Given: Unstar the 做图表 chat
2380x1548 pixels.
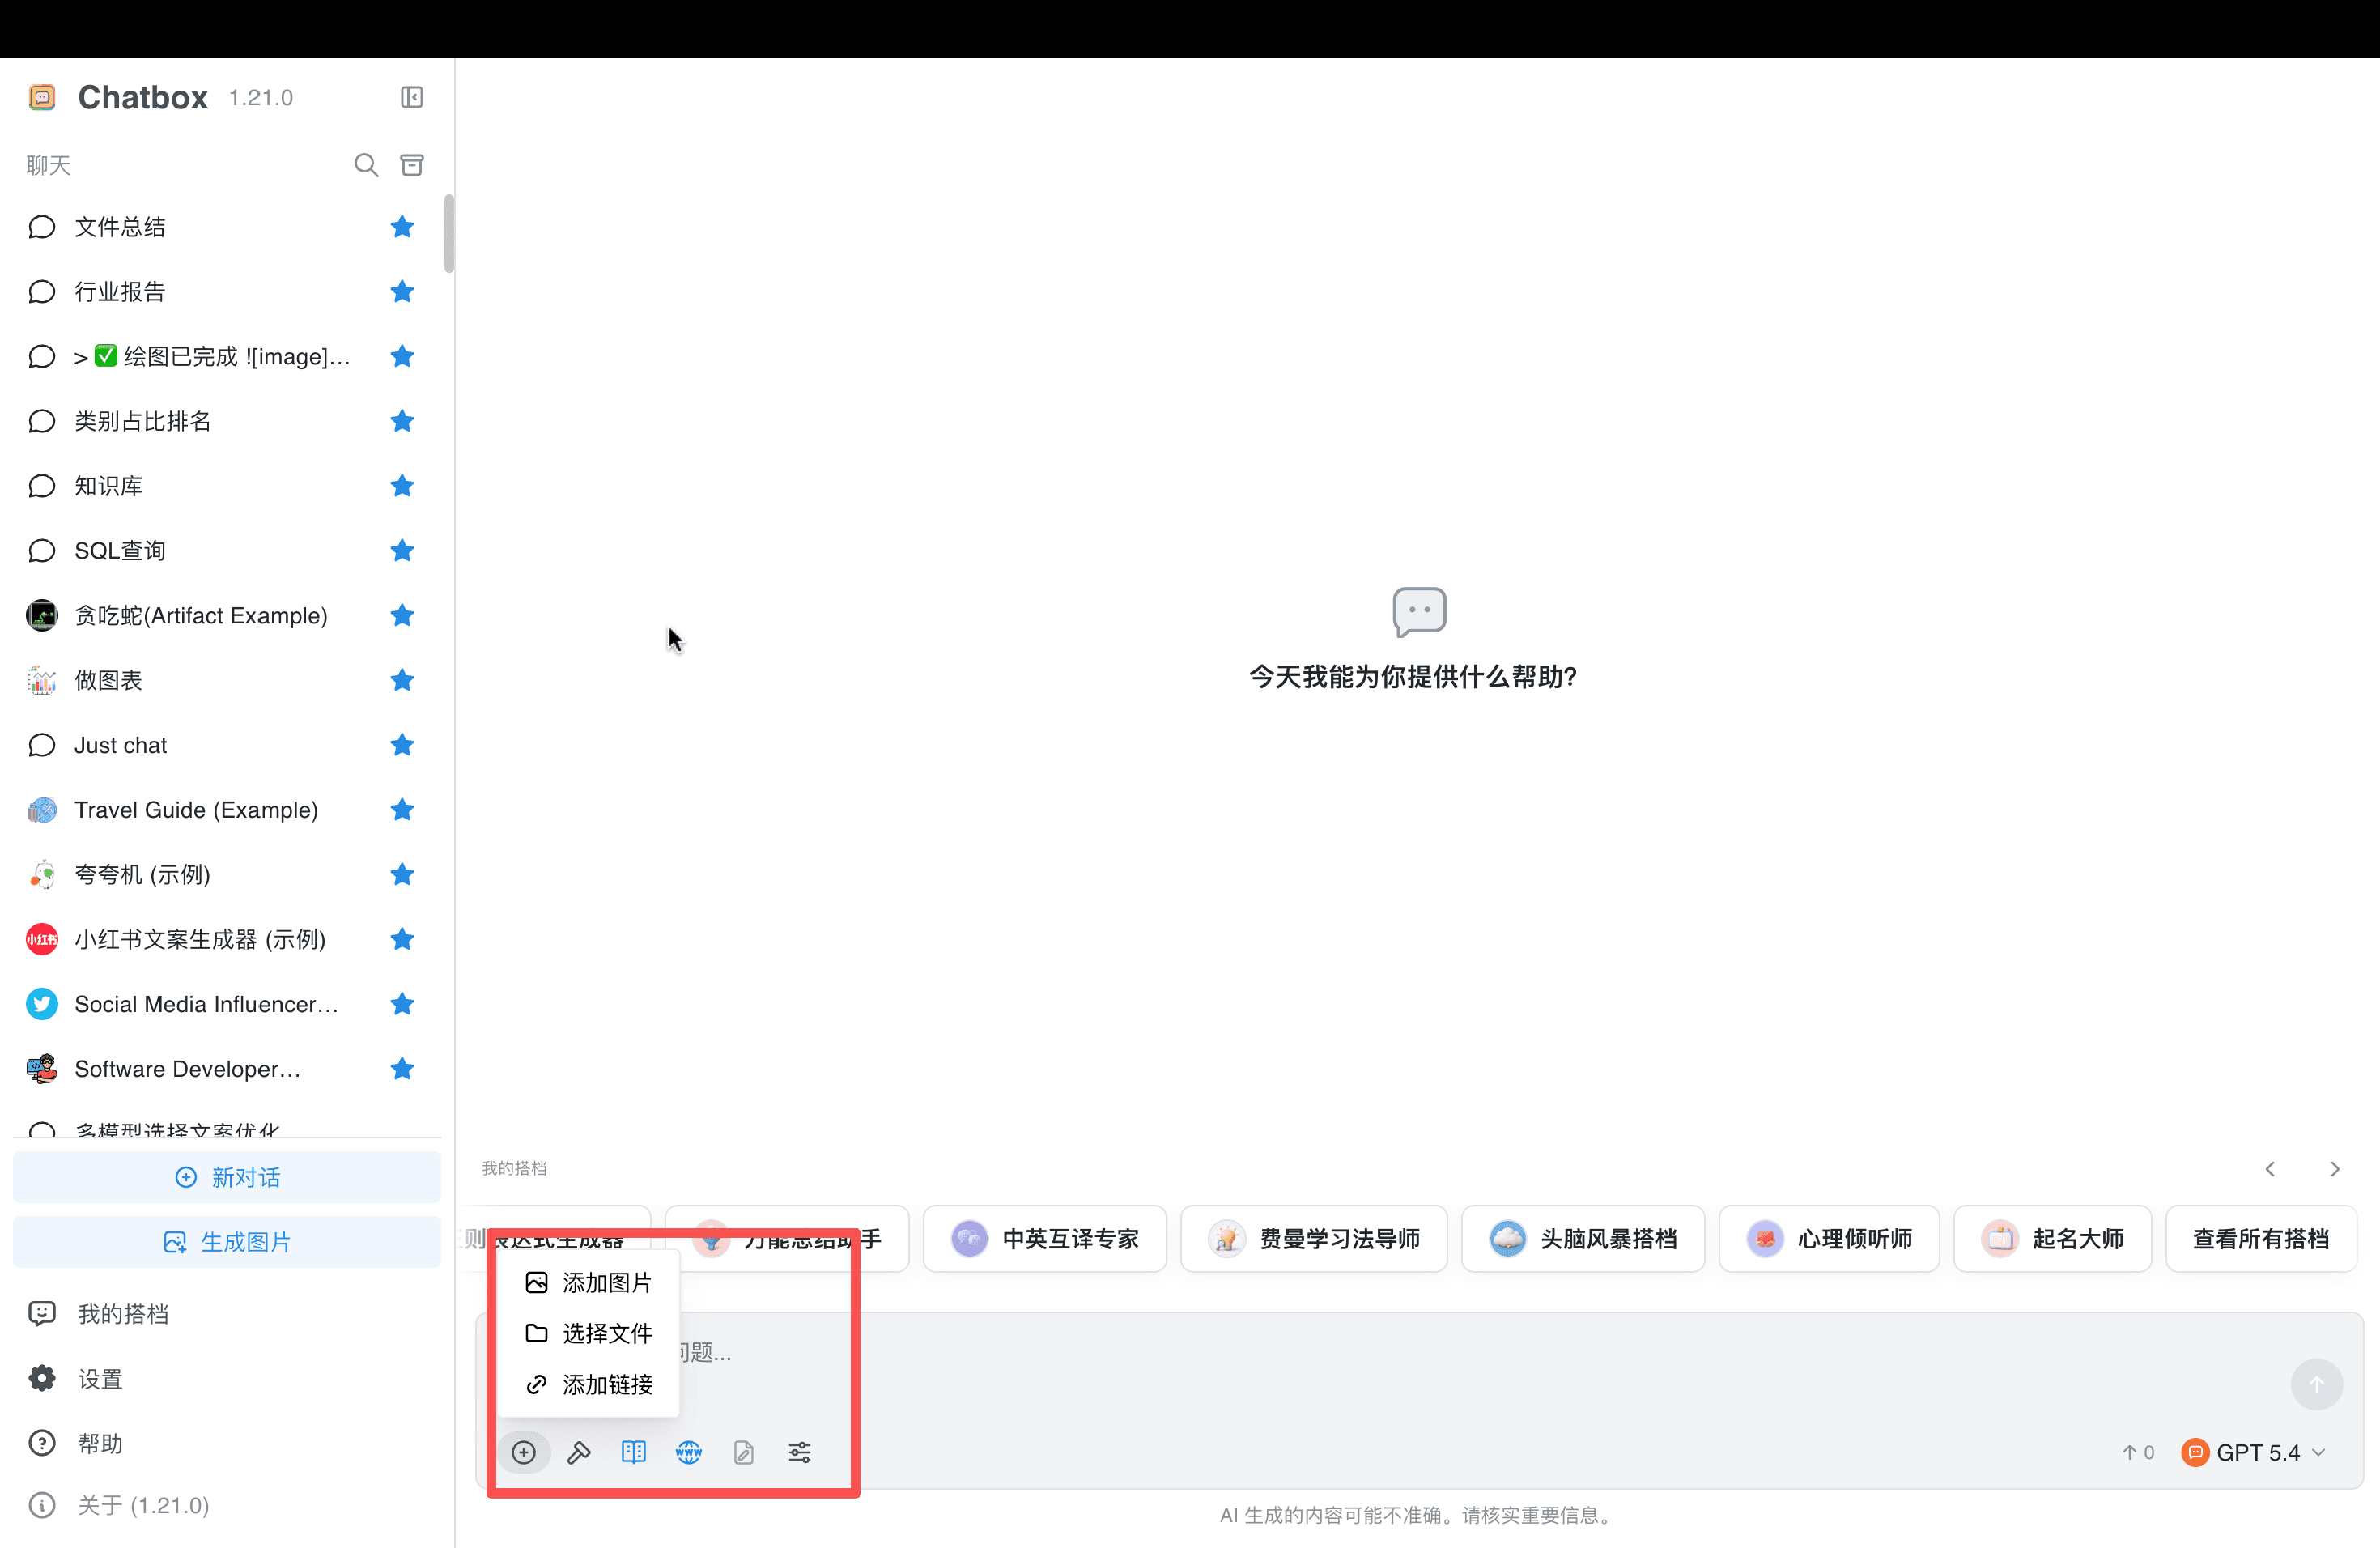Looking at the screenshot, I should point(402,680).
